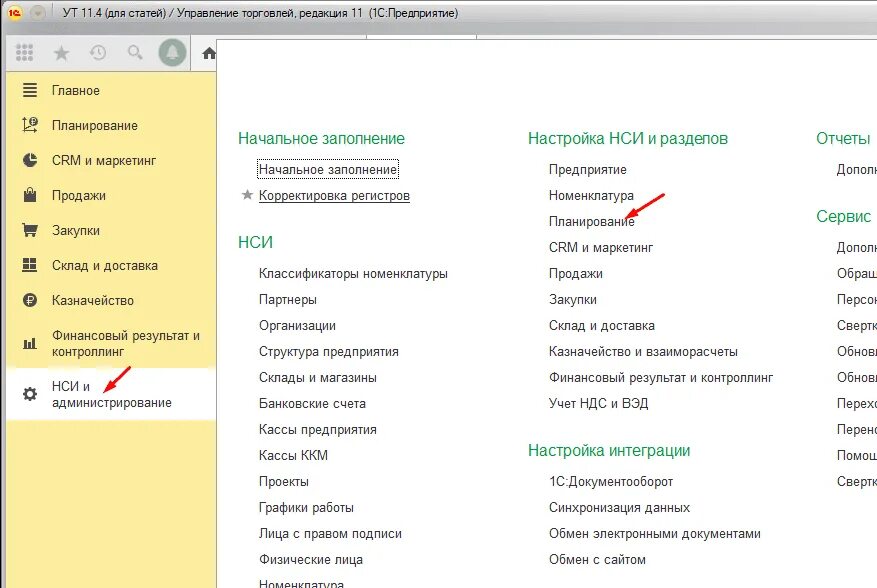Open Корректировка регистров link

334,195
